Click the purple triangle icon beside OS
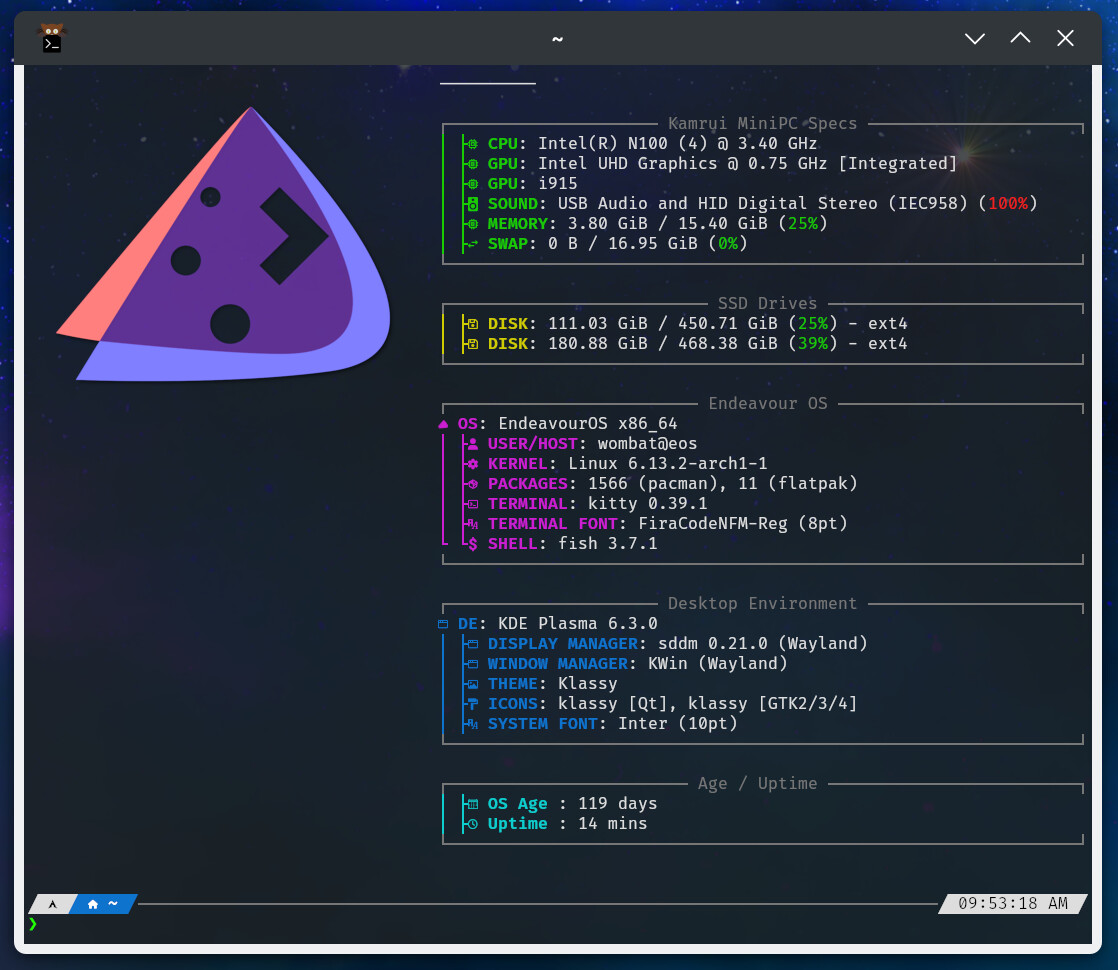This screenshot has height=970, width=1118. click(443, 424)
